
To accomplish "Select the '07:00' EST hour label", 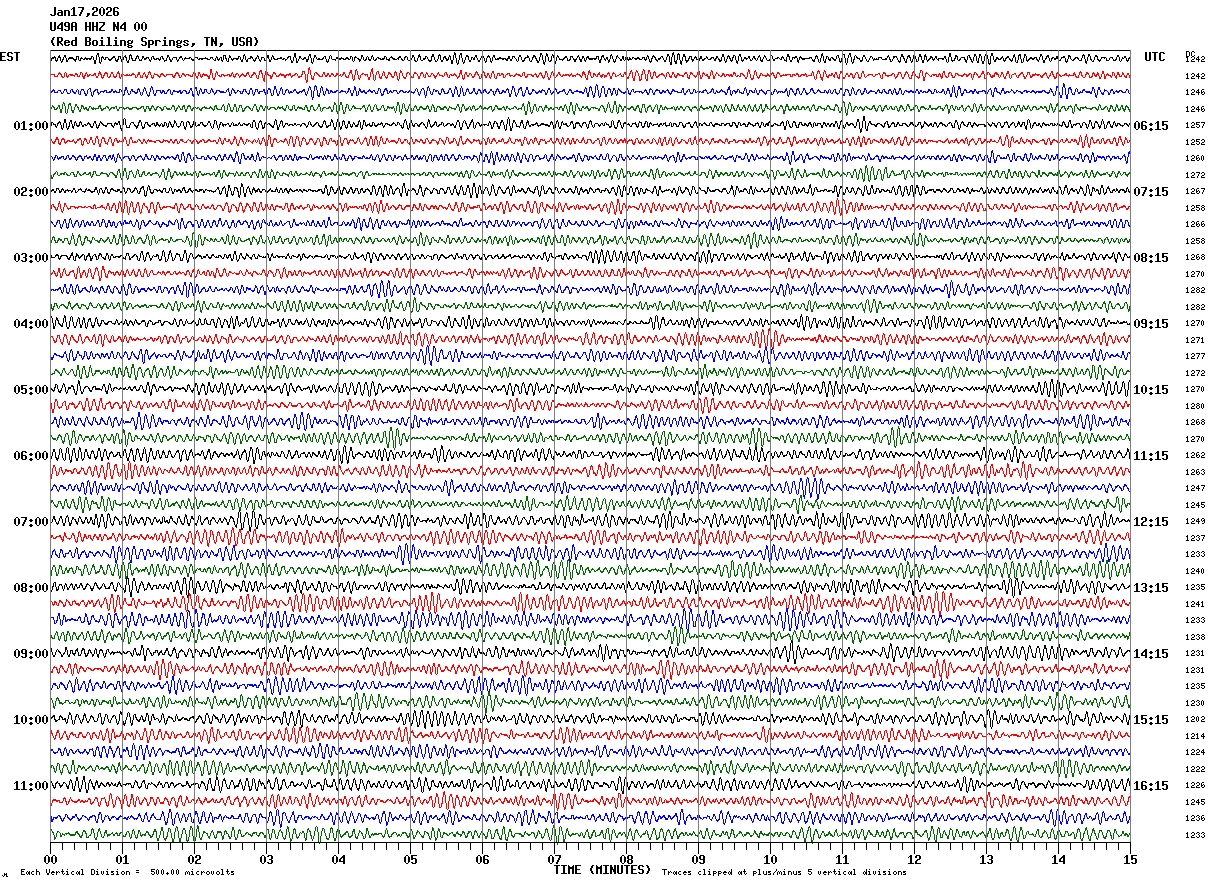I will [x=31, y=522].
